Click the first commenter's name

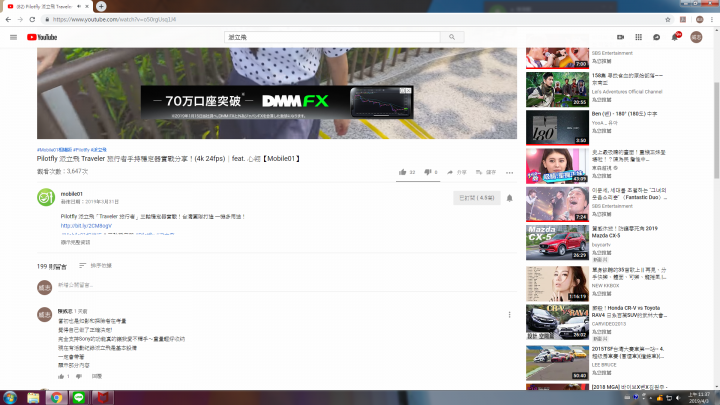(x=65, y=311)
